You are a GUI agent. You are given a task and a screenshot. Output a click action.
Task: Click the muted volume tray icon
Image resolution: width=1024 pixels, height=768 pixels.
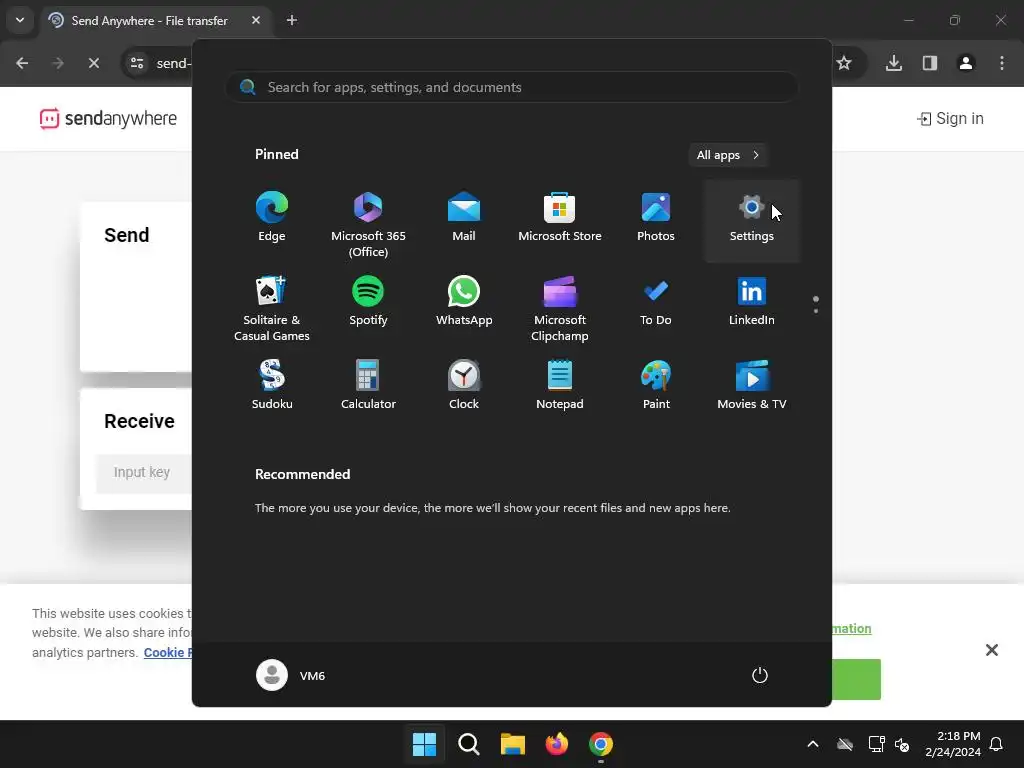pos(902,744)
